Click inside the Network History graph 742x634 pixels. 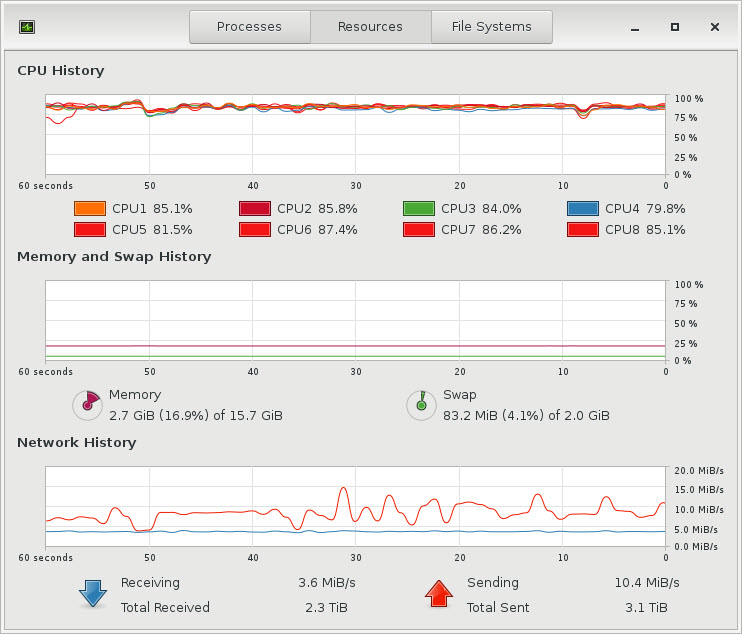355,507
